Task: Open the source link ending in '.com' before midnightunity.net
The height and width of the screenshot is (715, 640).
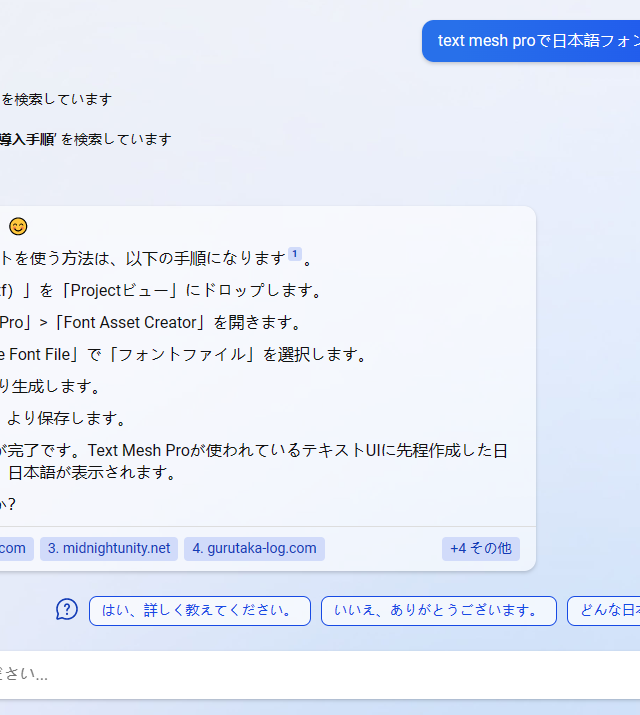Action: click(16, 549)
